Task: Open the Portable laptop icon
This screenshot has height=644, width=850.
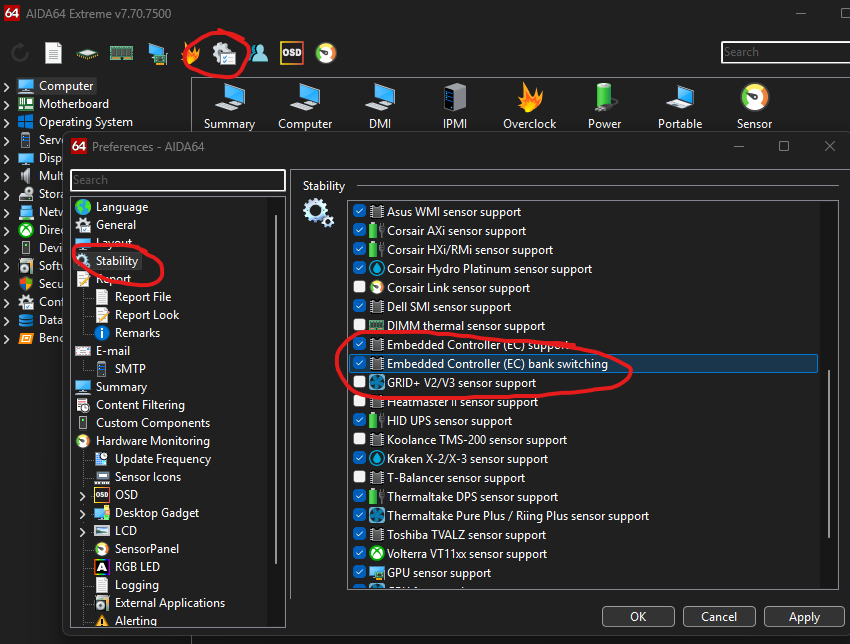Action: click(680, 107)
